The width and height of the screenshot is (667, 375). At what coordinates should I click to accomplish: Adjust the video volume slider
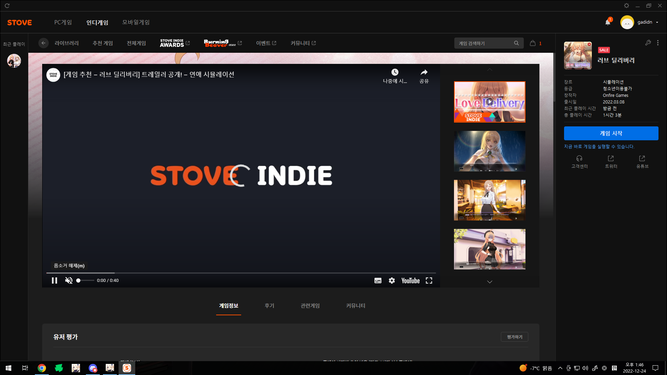click(85, 281)
